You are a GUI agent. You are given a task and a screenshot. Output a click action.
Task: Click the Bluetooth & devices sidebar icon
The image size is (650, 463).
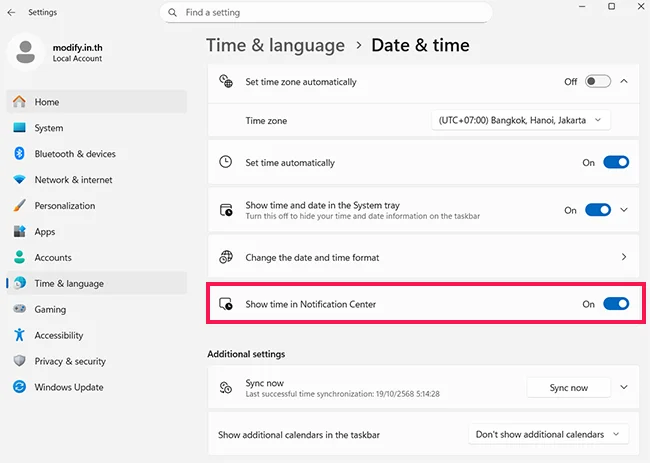tap(19, 154)
